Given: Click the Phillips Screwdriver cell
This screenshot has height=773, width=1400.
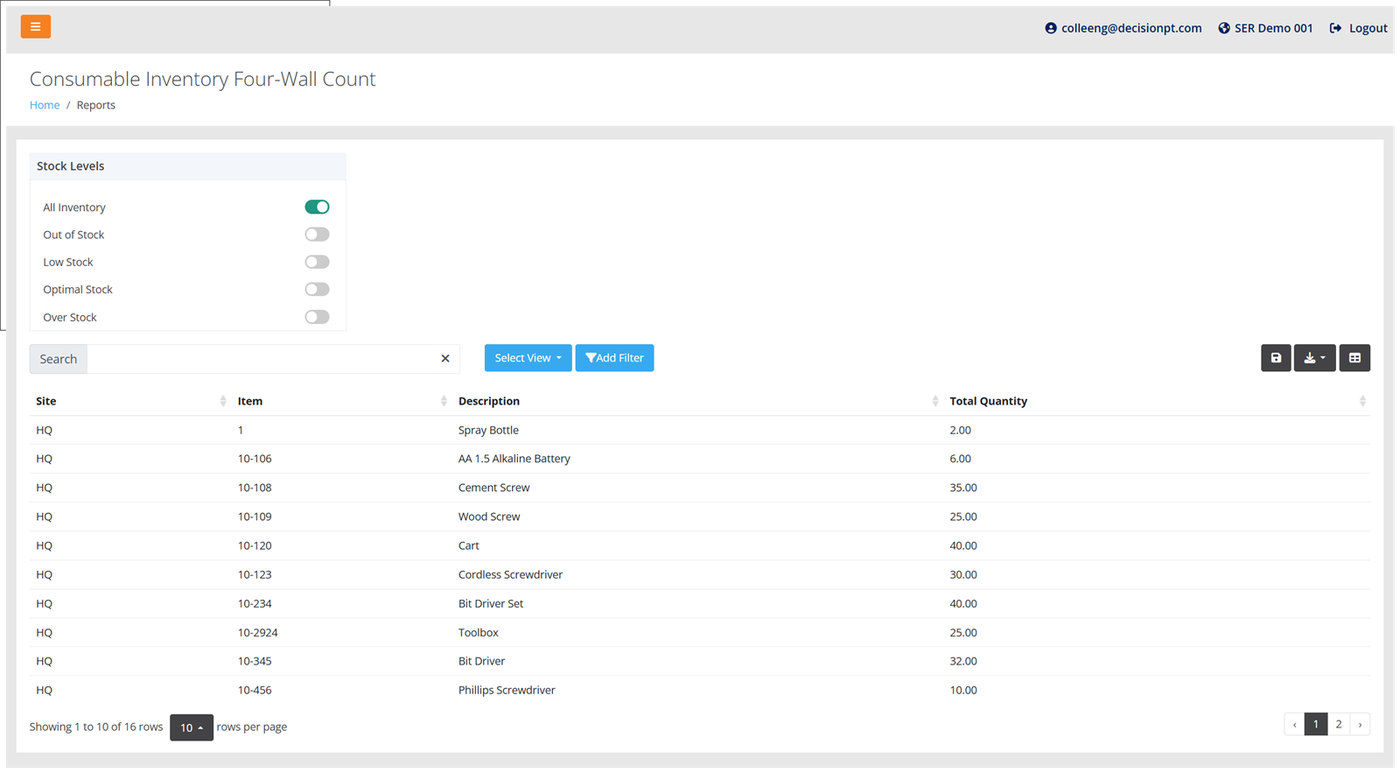Looking at the screenshot, I should click(506, 690).
